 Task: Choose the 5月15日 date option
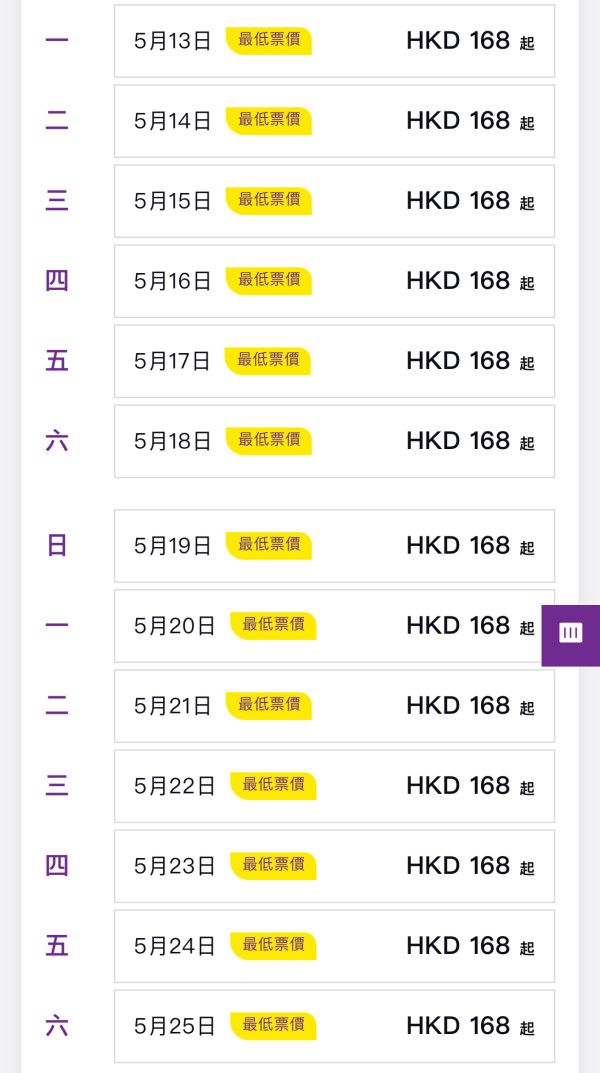pyautogui.click(x=333, y=201)
